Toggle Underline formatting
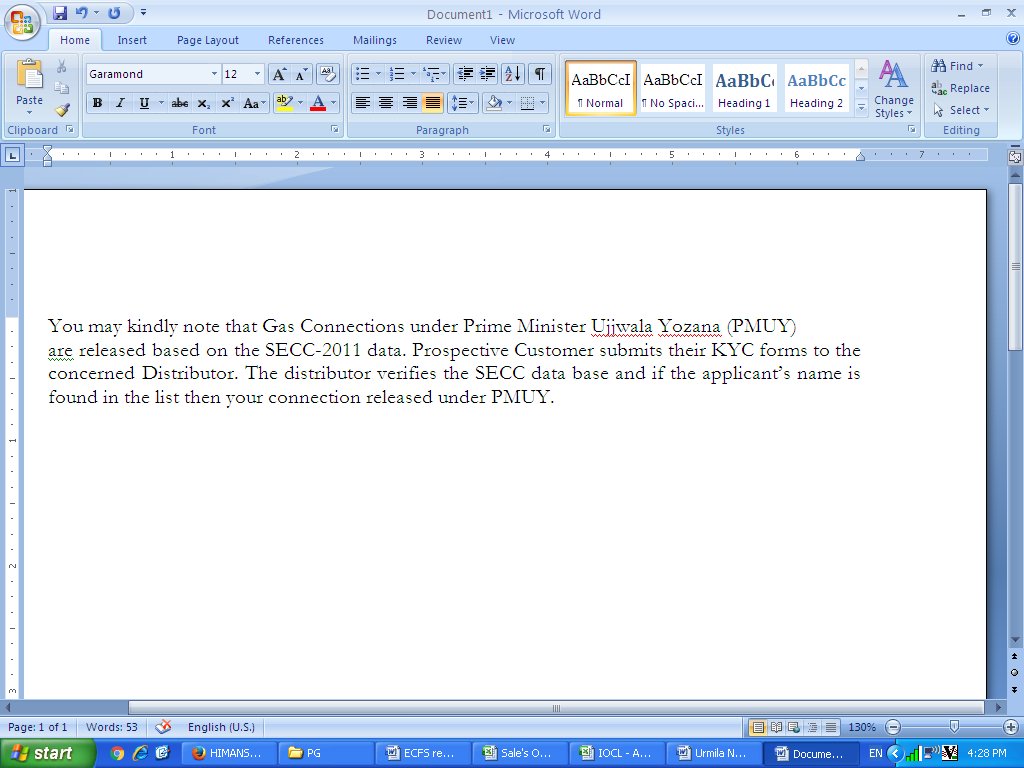Image resolution: width=1024 pixels, height=768 pixels. click(x=144, y=103)
